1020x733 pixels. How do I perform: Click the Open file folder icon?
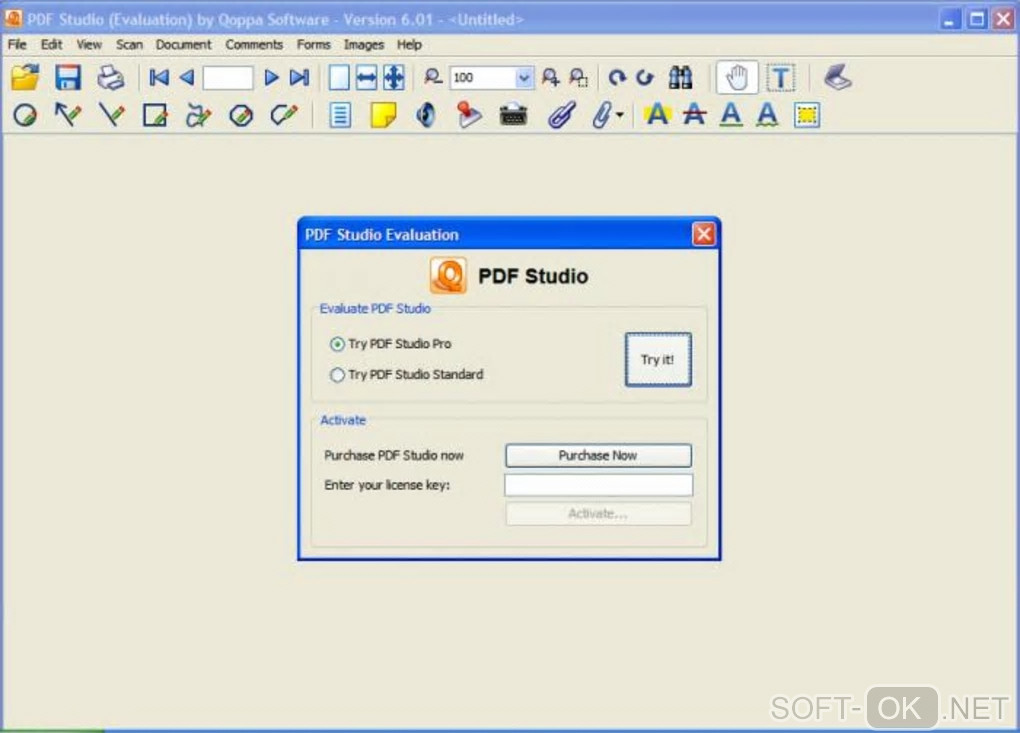pos(25,78)
